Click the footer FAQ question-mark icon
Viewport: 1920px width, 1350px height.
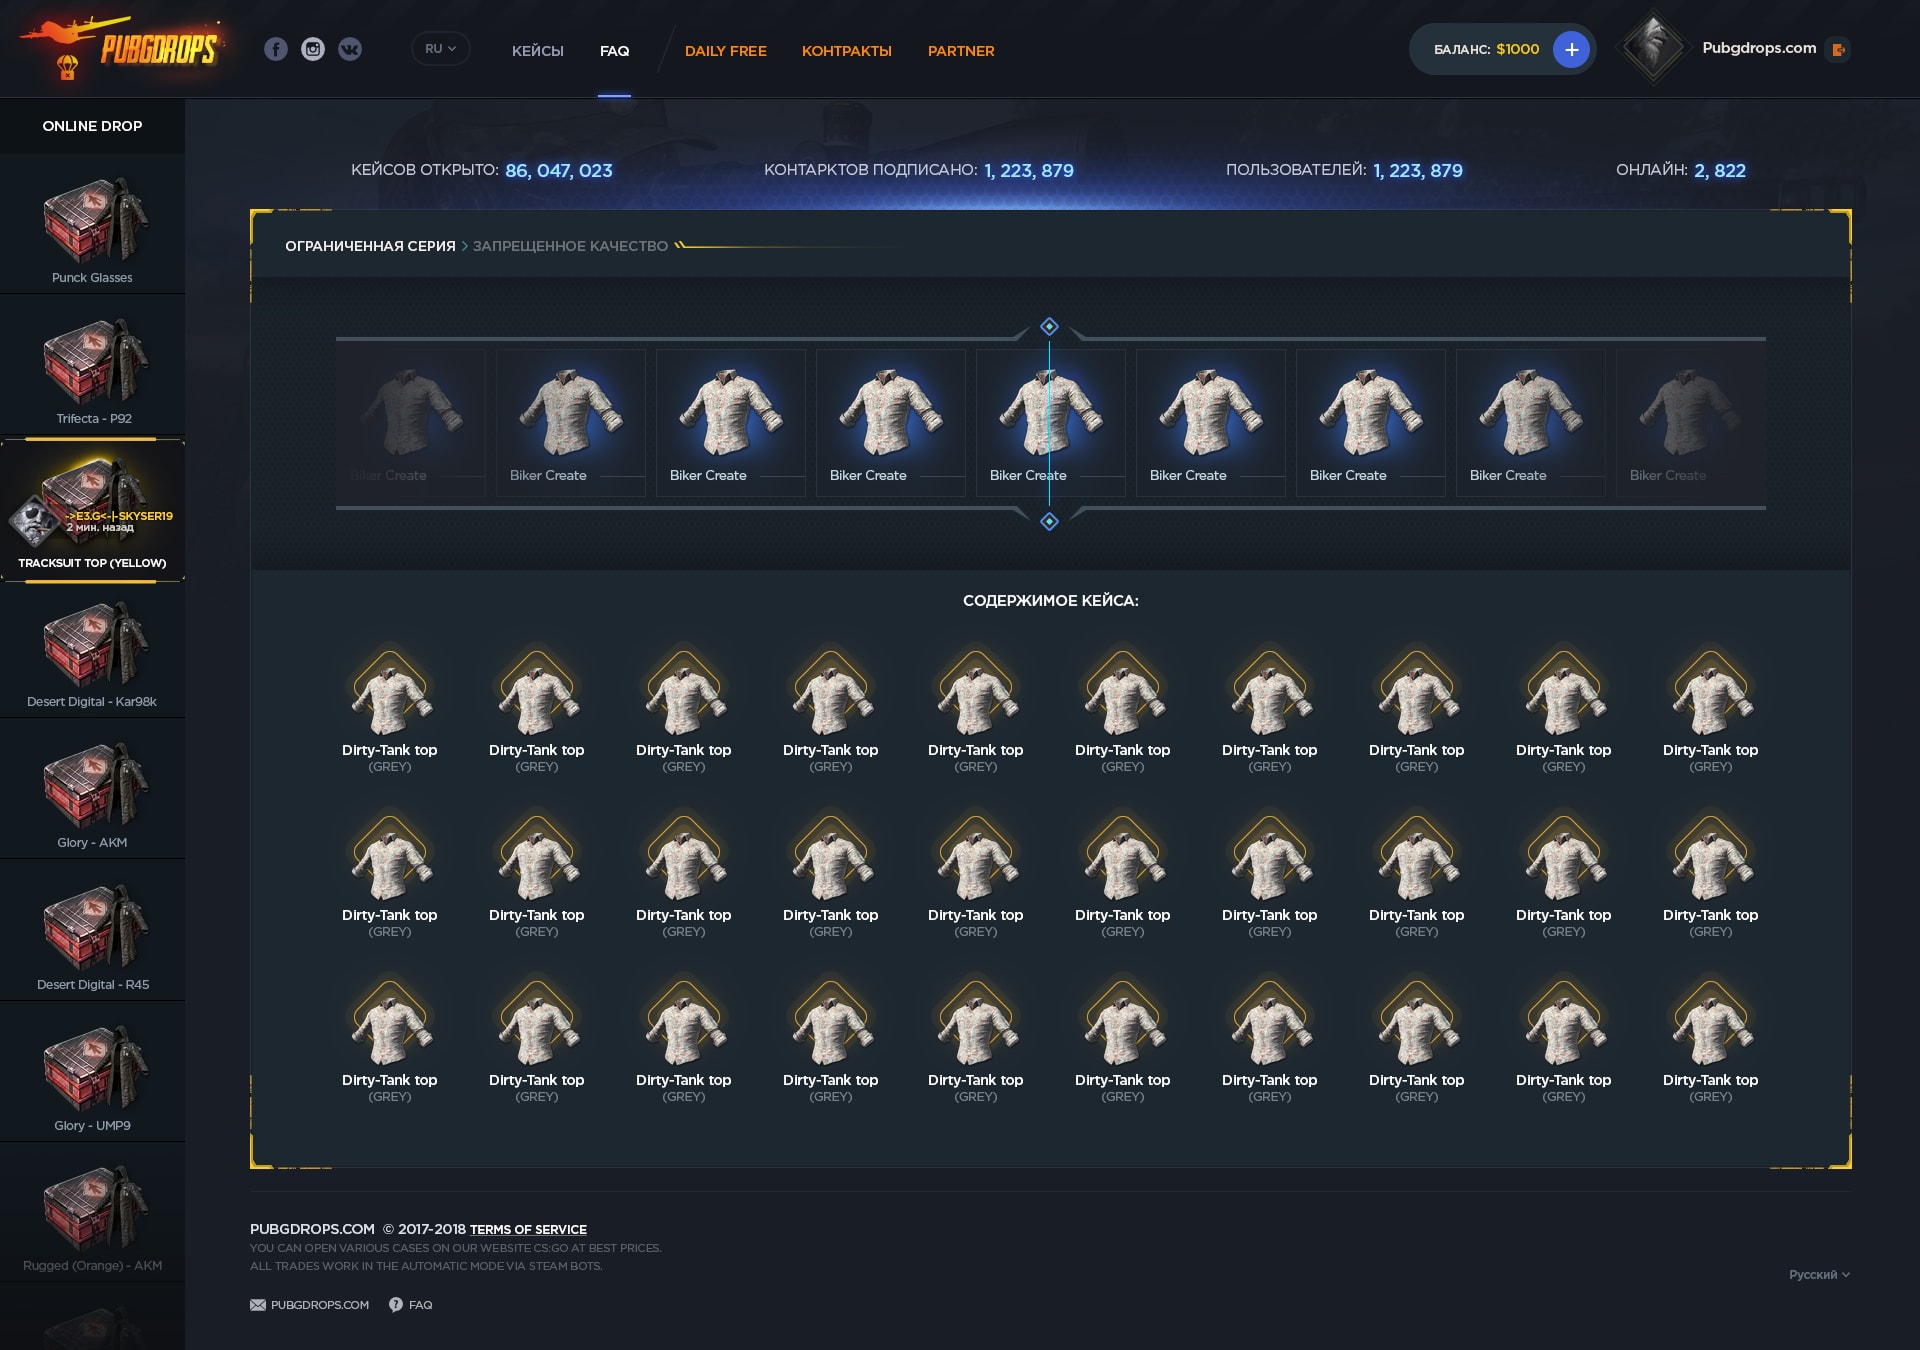[x=396, y=1305]
